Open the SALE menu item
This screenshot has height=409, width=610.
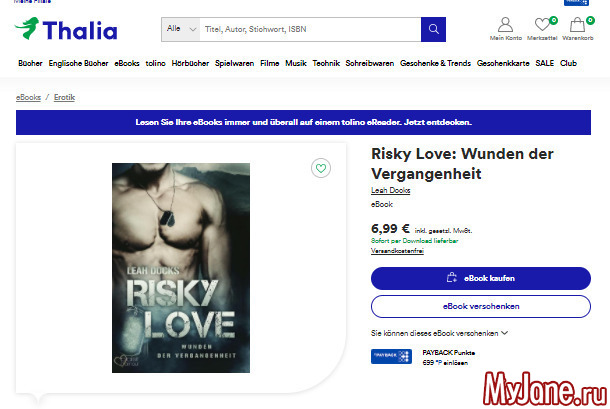[545, 63]
